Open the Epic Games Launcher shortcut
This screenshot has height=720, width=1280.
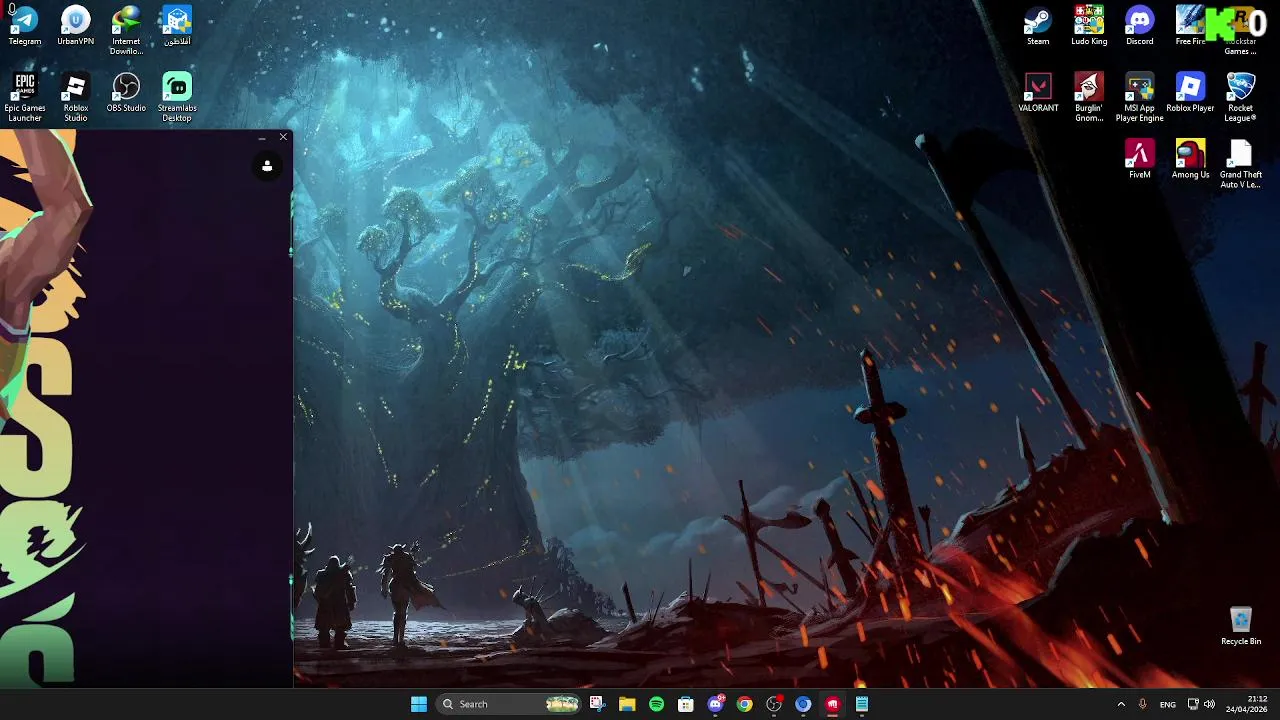click(25, 97)
